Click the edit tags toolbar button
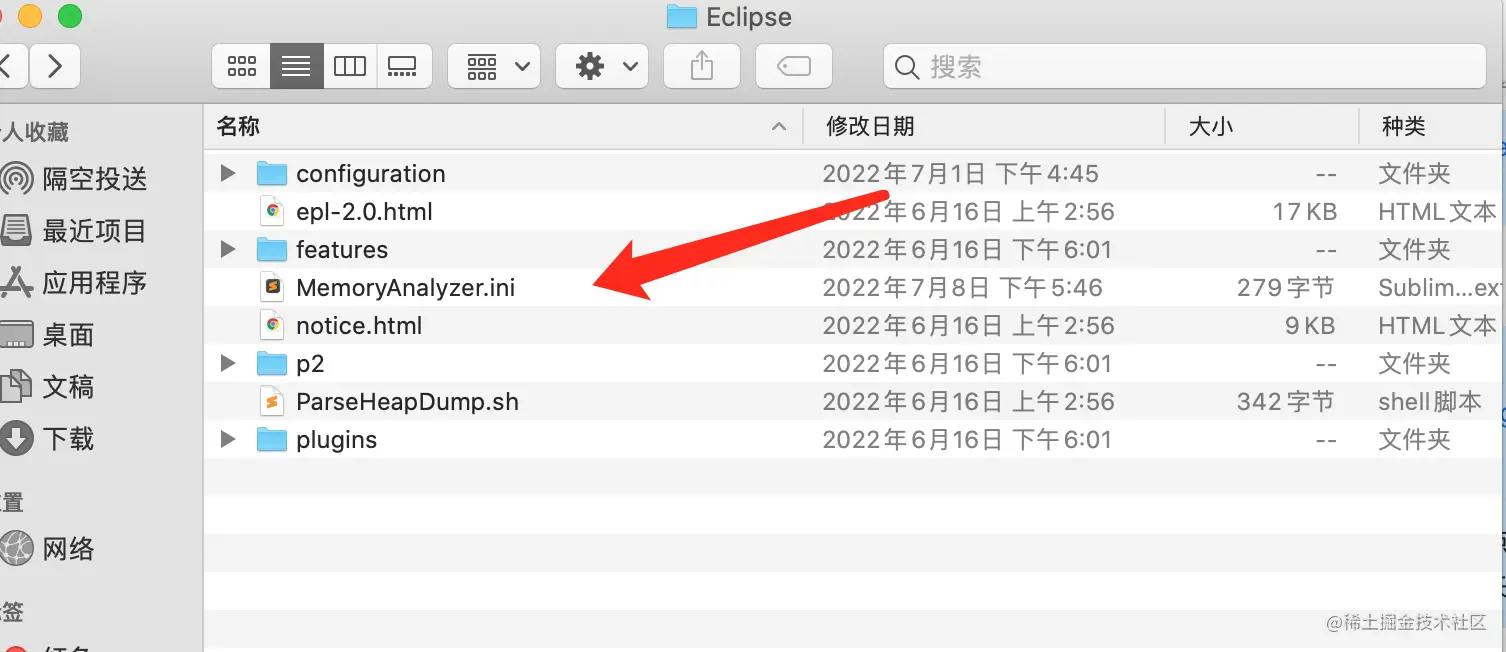The width and height of the screenshot is (1506, 652). [x=794, y=67]
